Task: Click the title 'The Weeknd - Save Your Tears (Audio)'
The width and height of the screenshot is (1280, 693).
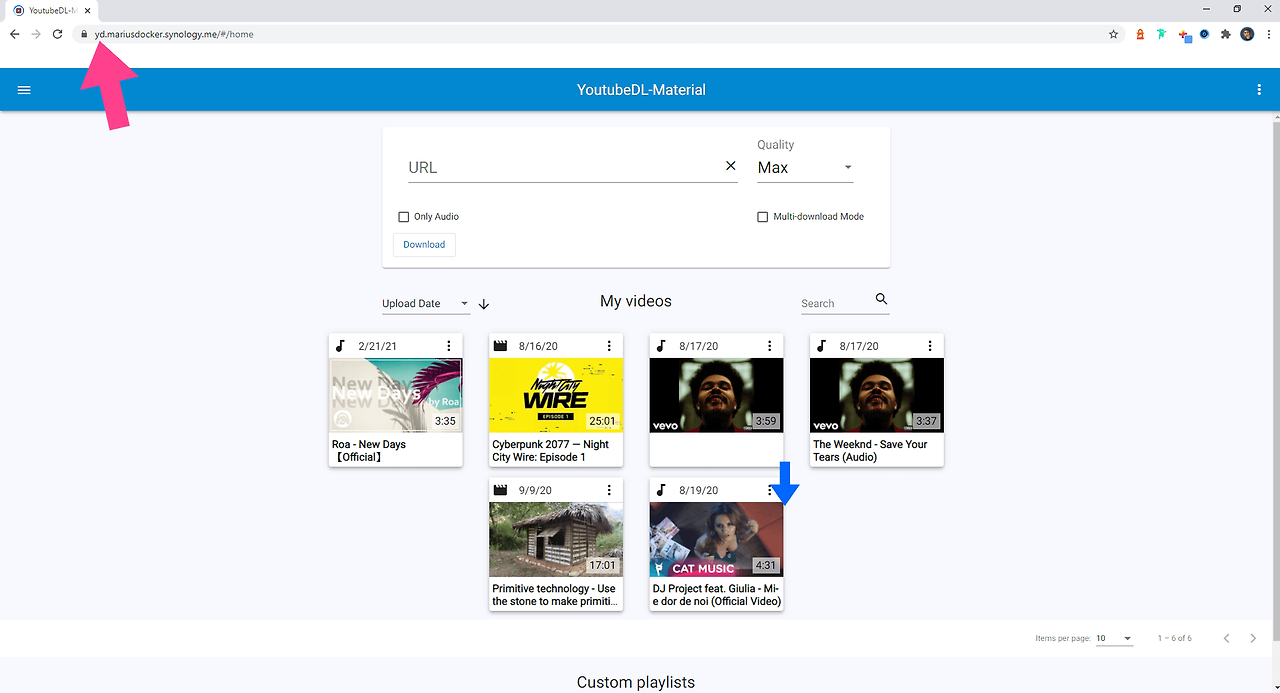Action: pyautogui.click(x=870, y=451)
